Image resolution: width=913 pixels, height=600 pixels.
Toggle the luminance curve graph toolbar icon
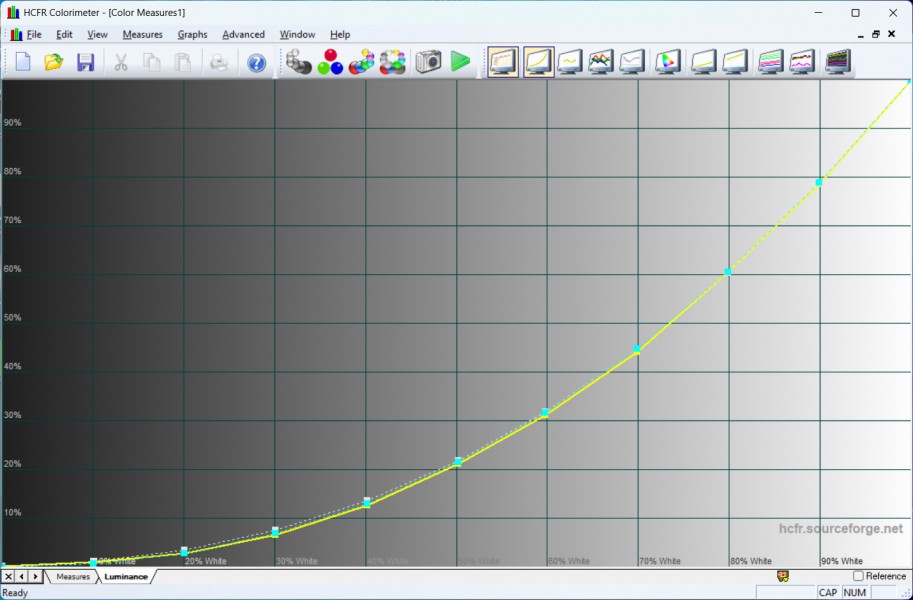click(x=538, y=62)
